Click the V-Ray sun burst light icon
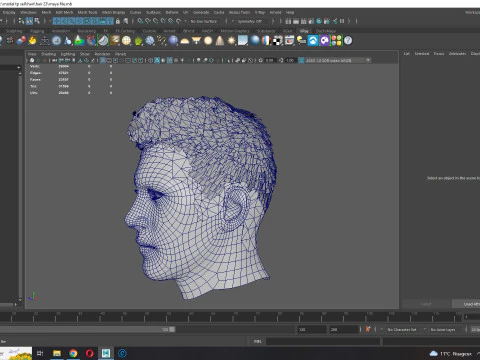 coord(231,41)
